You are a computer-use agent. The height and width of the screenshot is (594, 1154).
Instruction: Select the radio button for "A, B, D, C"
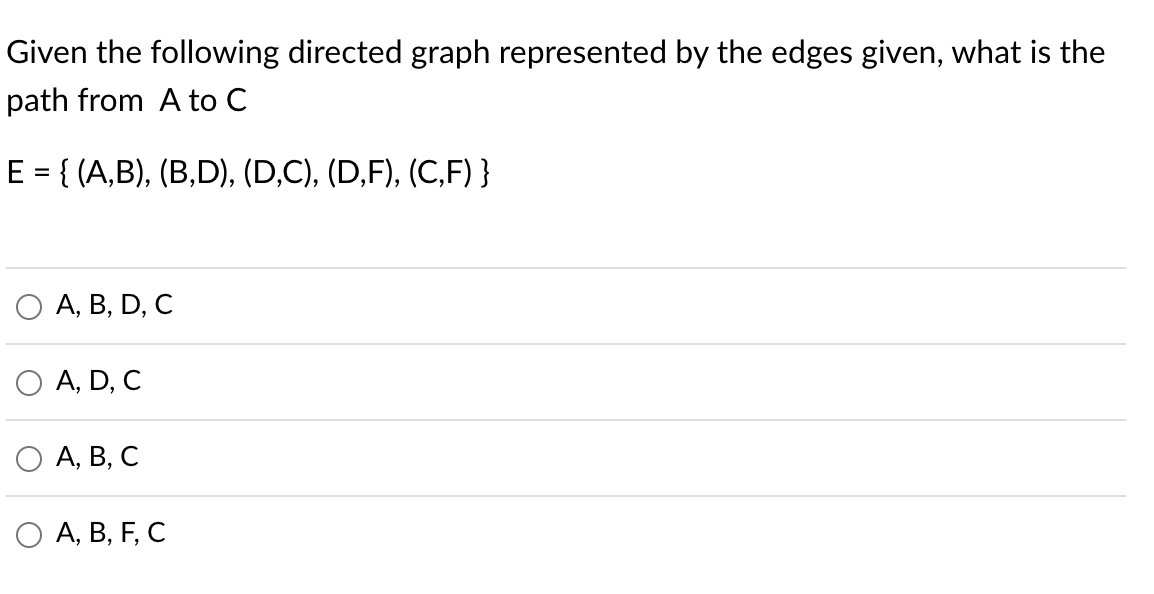pos(28,306)
